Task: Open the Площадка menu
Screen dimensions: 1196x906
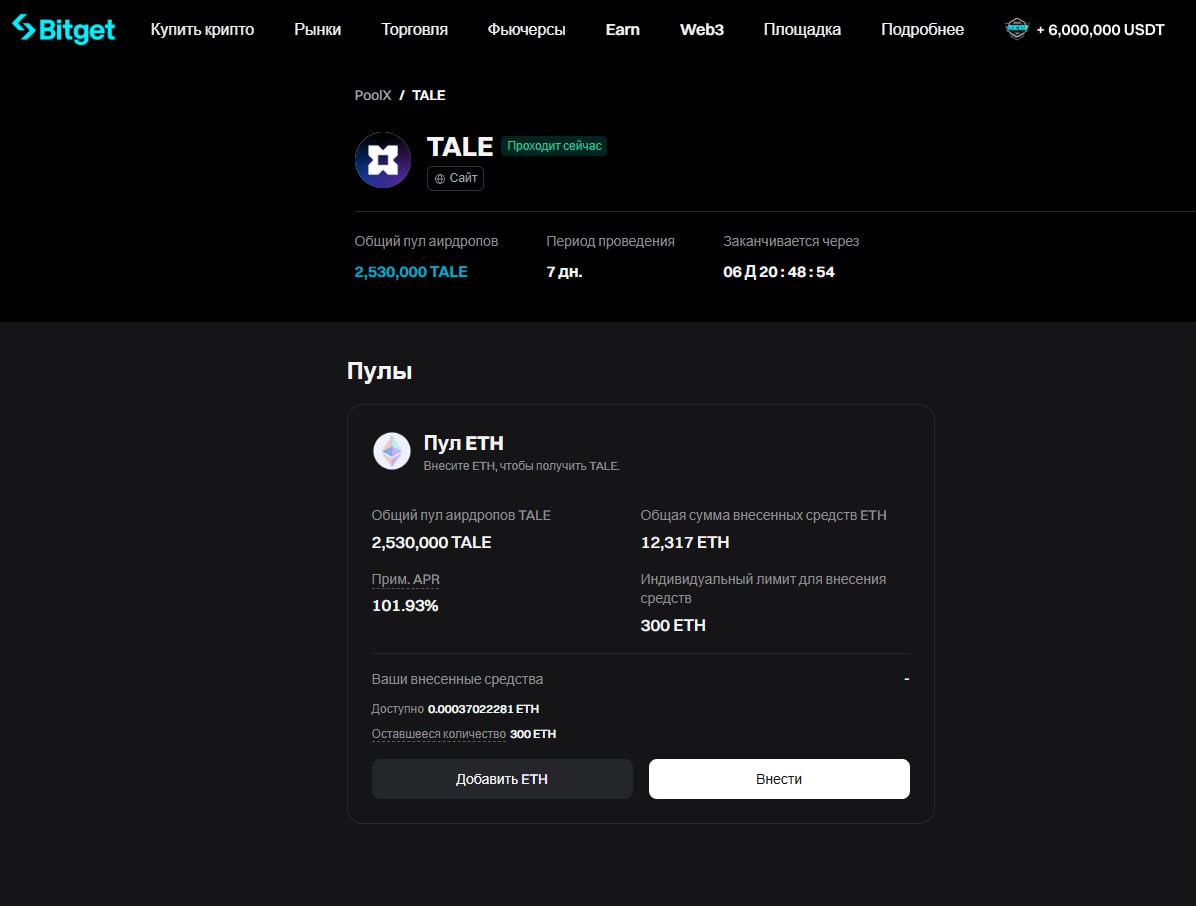Action: 802,29
